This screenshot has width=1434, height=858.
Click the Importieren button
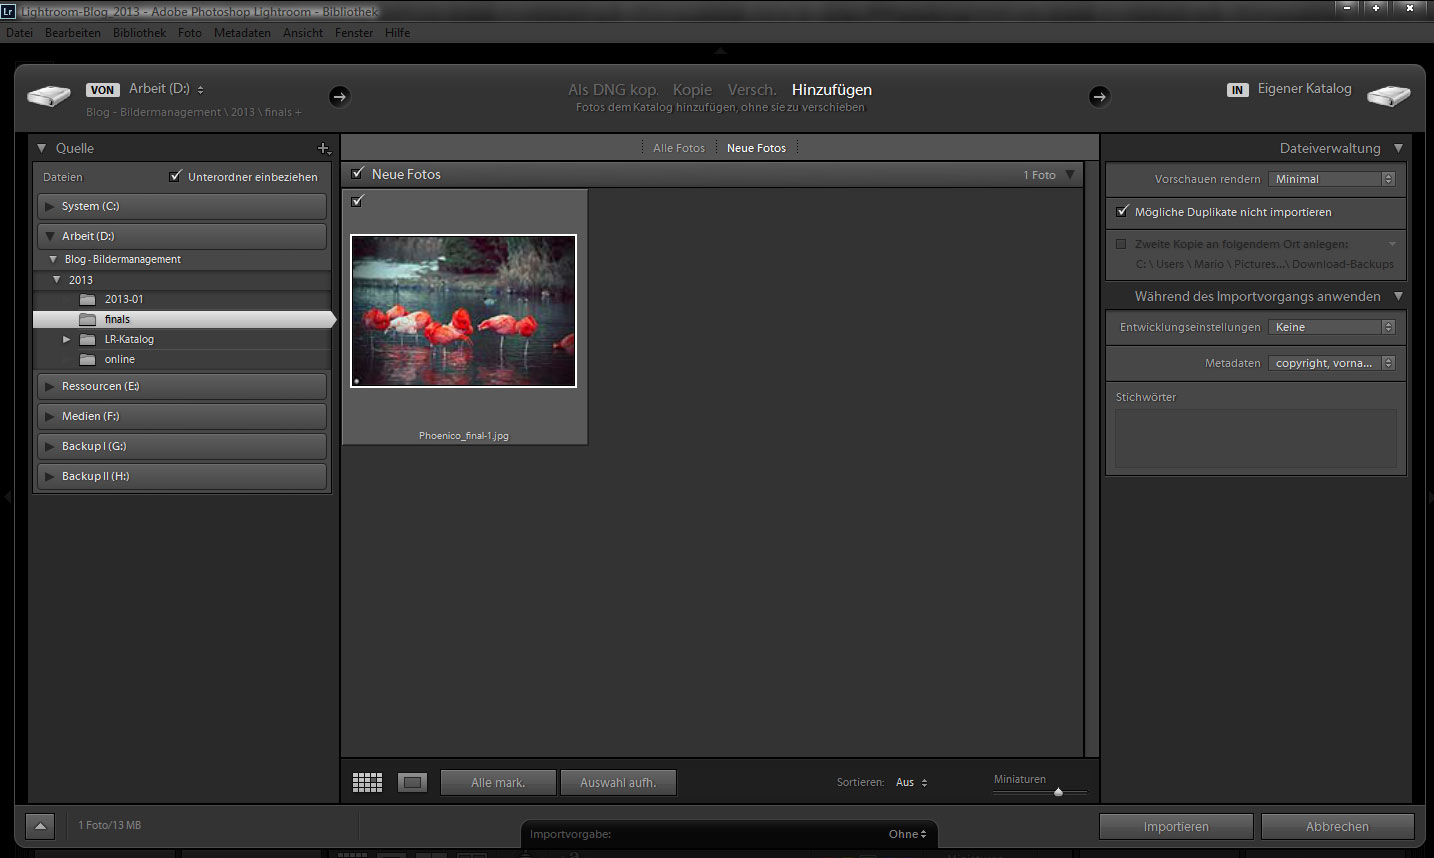[x=1176, y=827]
